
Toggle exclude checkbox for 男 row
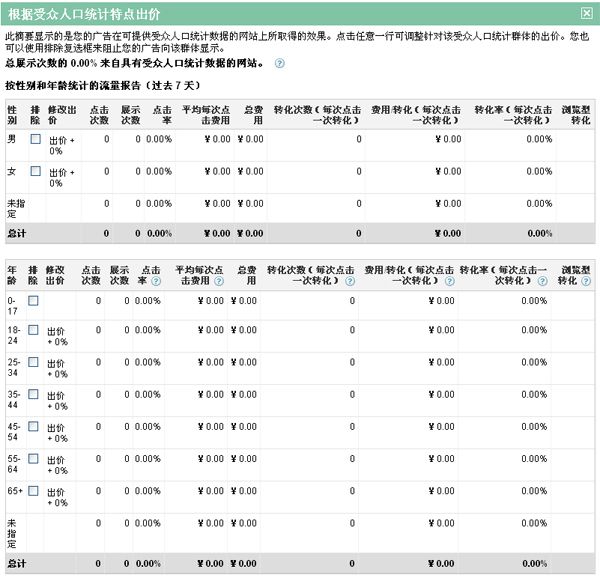[35, 139]
